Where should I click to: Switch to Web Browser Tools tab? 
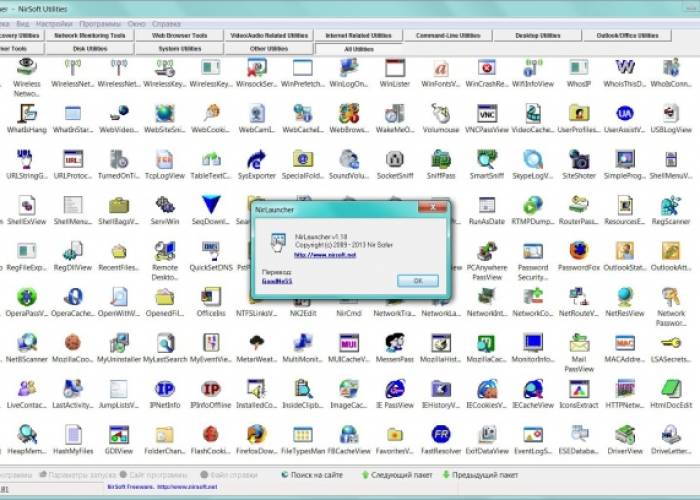coord(179,35)
